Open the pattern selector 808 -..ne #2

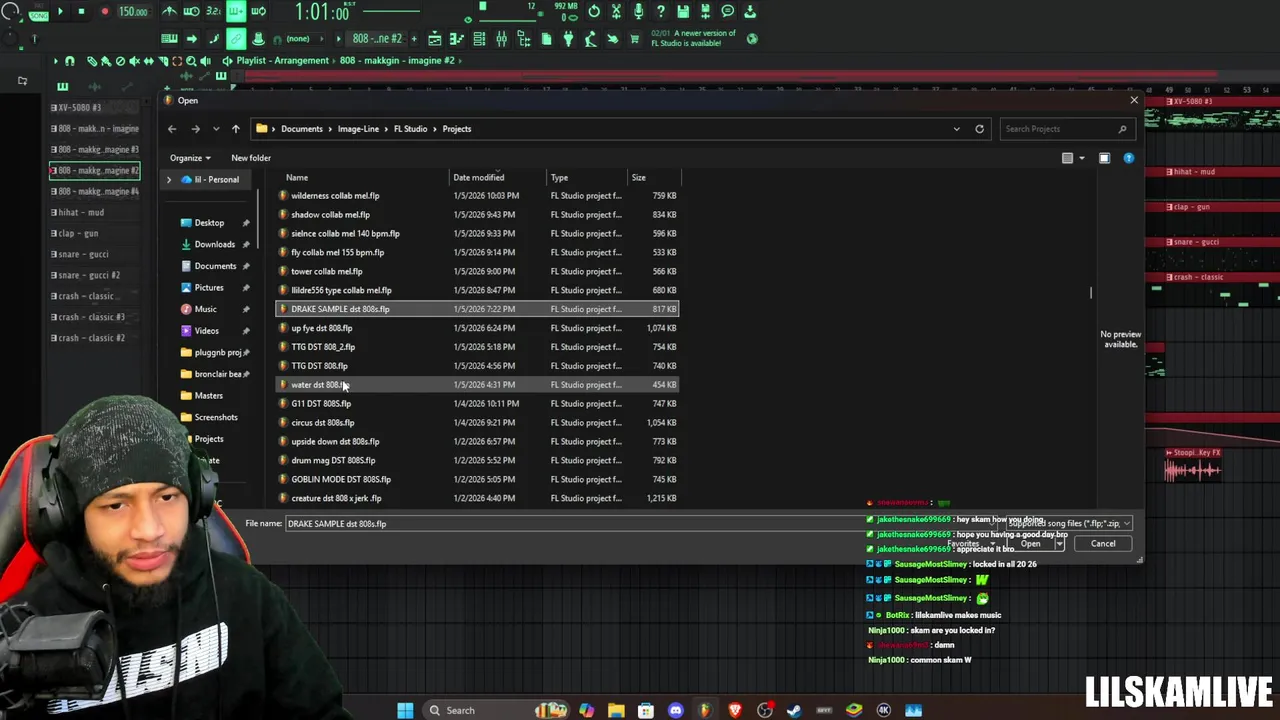pos(378,39)
